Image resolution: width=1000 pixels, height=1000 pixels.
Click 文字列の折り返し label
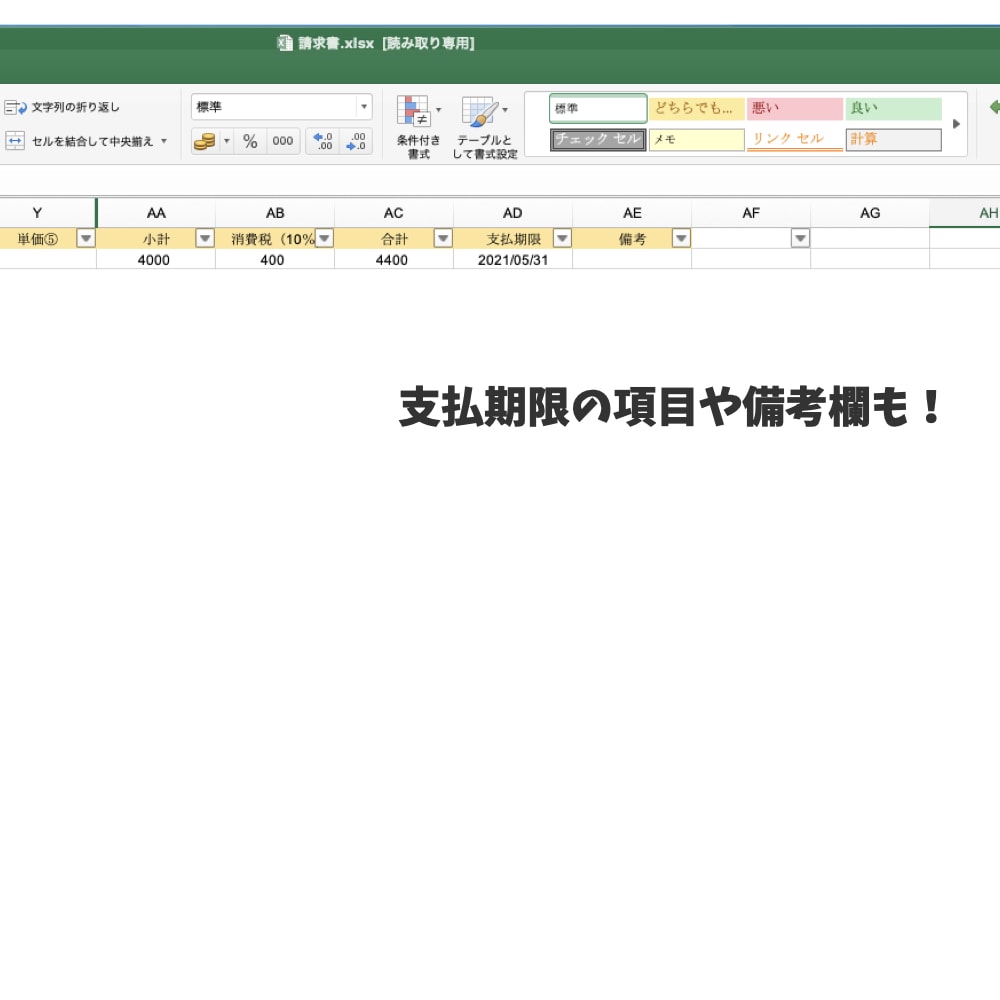[x=76, y=107]
